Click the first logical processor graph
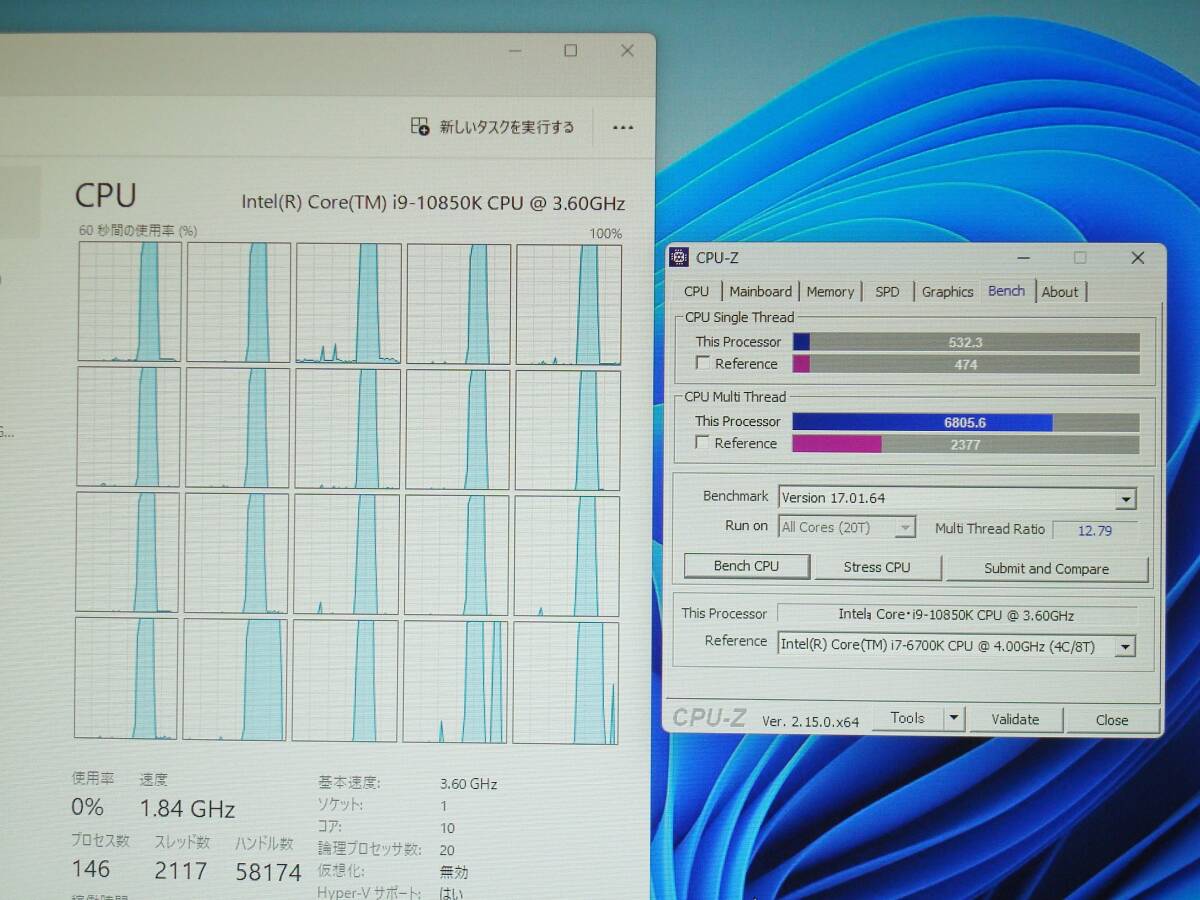Screen dimensions: 1200x900 130,302
